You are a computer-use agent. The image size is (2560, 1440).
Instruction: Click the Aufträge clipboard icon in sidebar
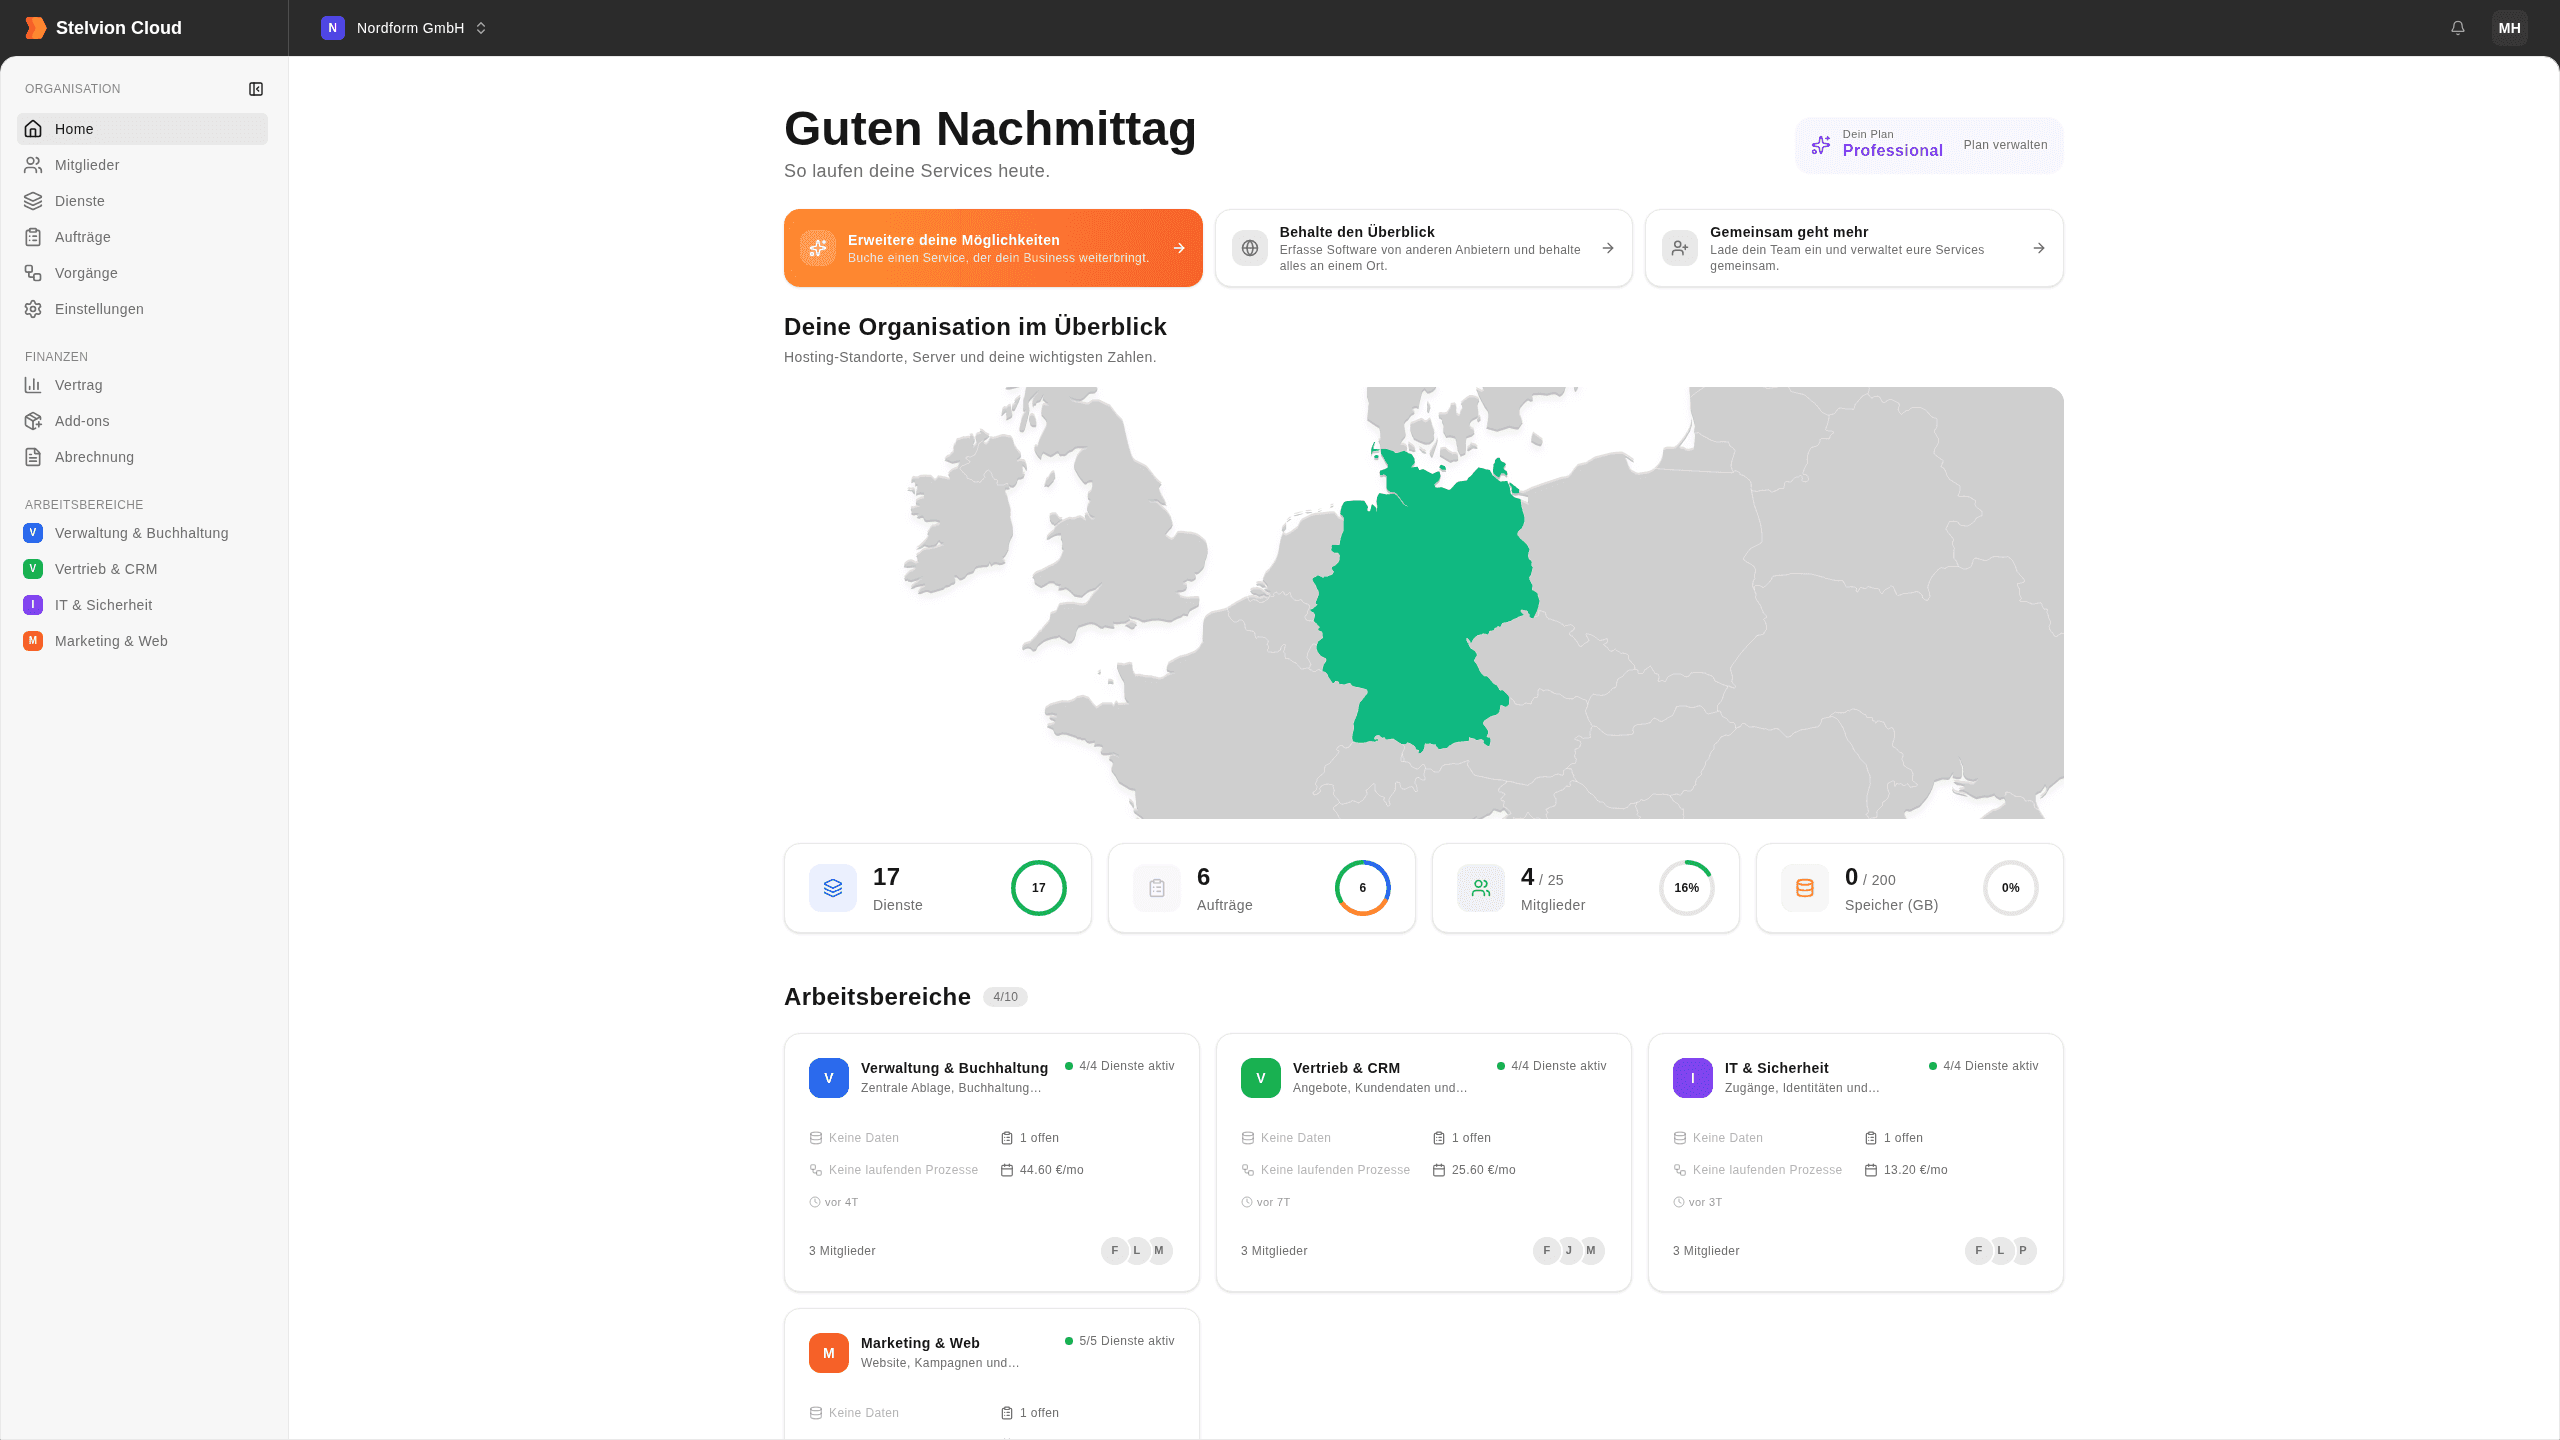[33, 237]
